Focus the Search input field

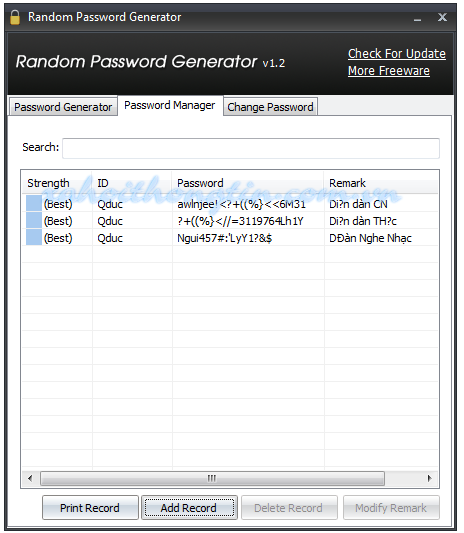tap(251, 148)
